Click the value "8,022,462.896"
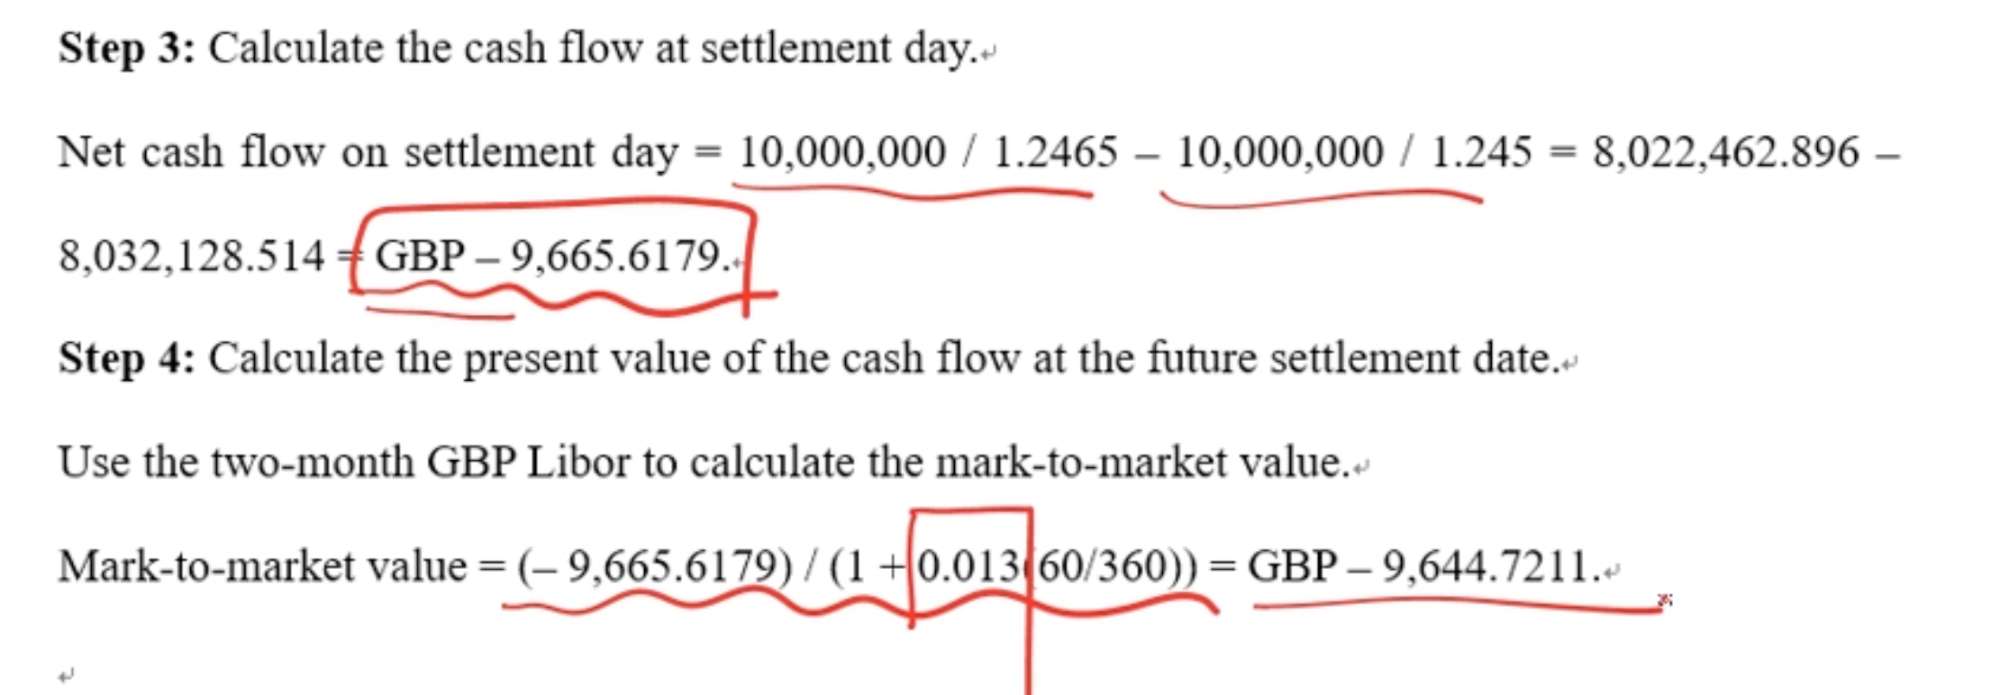The image size is (2000, 695). 1726,153
